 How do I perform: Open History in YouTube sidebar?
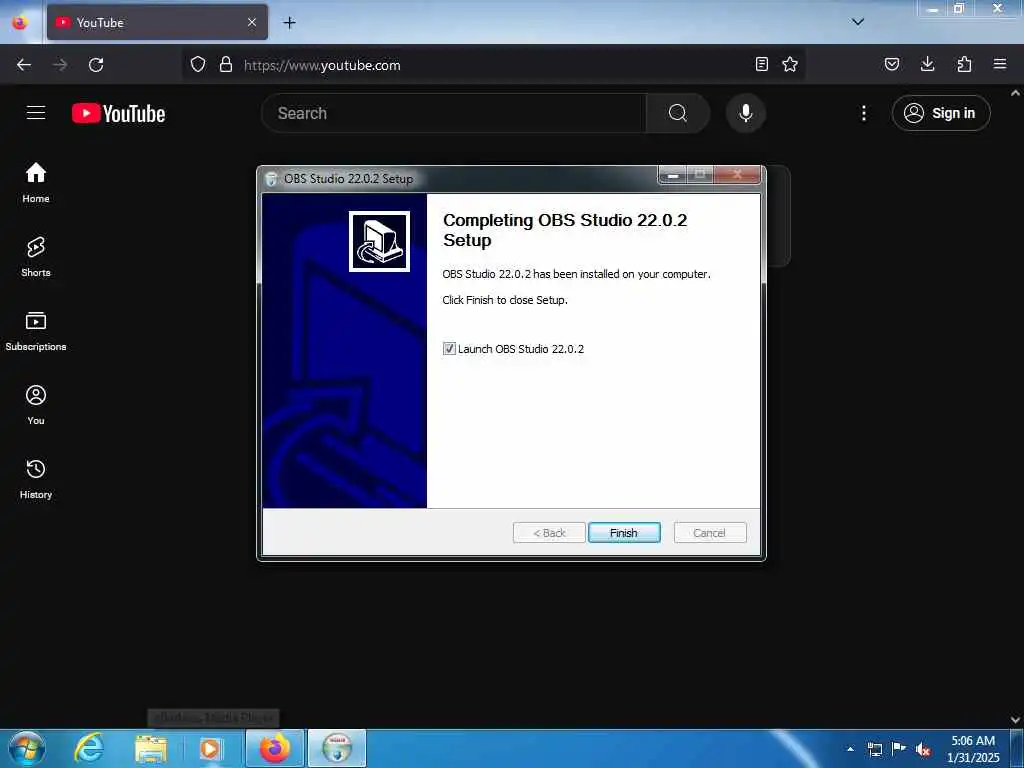click(x=36, y=479)
